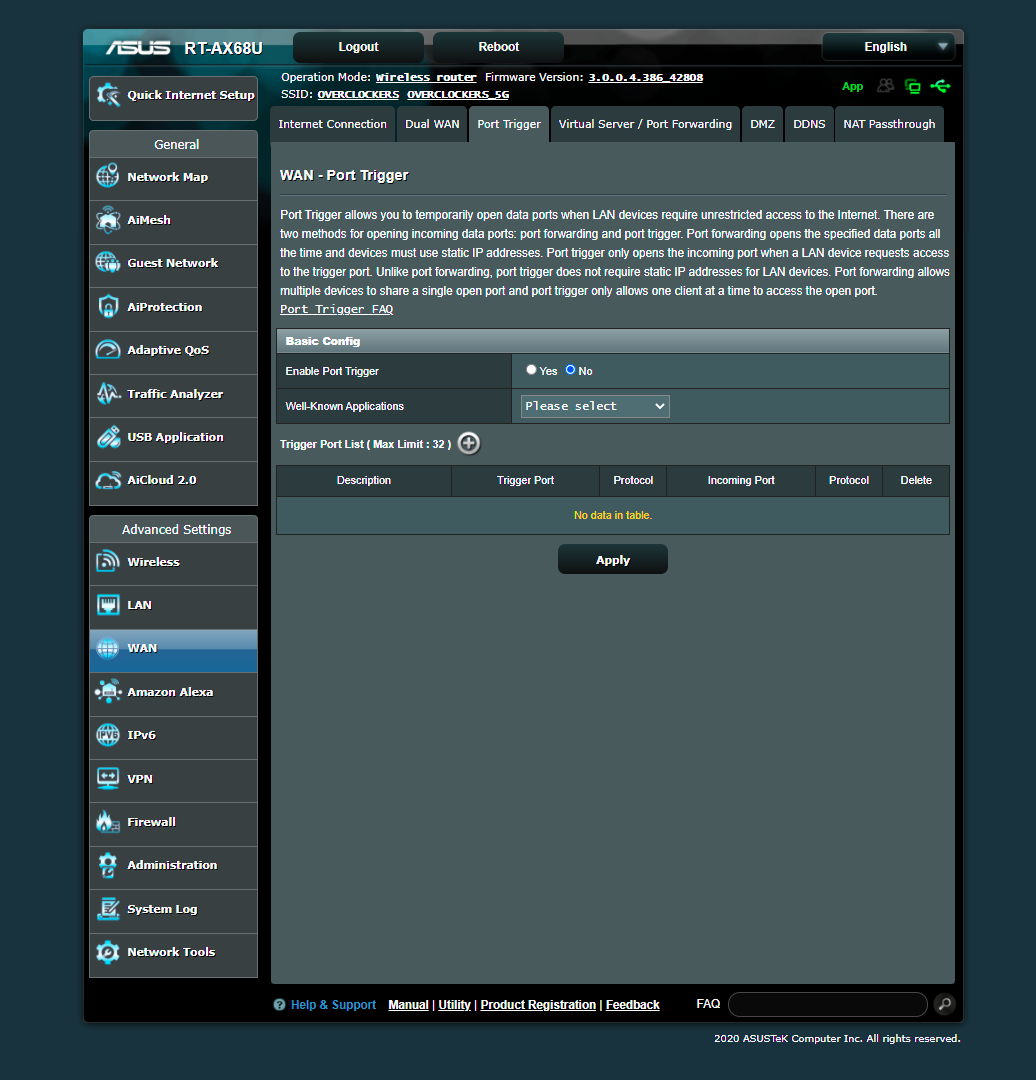Screen dimensions: 1036x1080
Task: Click the green App link
Action: click(x=853, y=87)
